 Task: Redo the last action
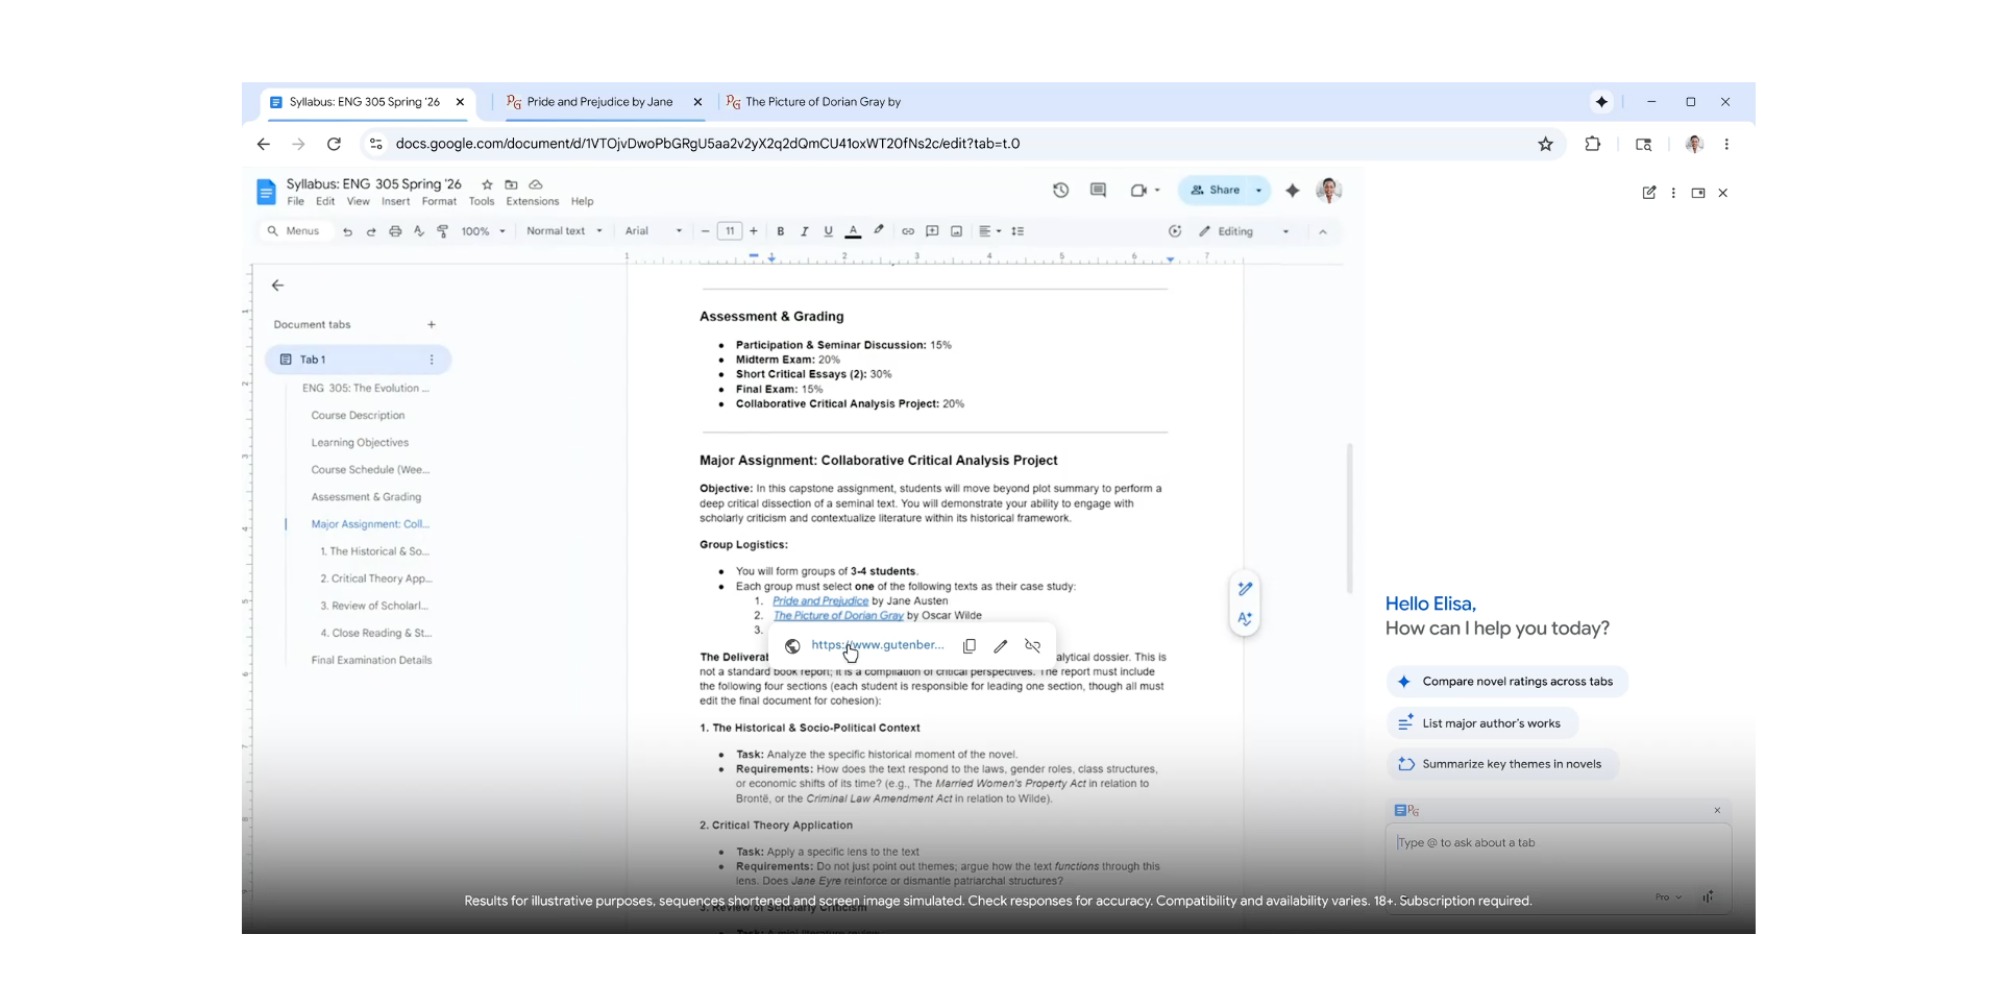371,231
